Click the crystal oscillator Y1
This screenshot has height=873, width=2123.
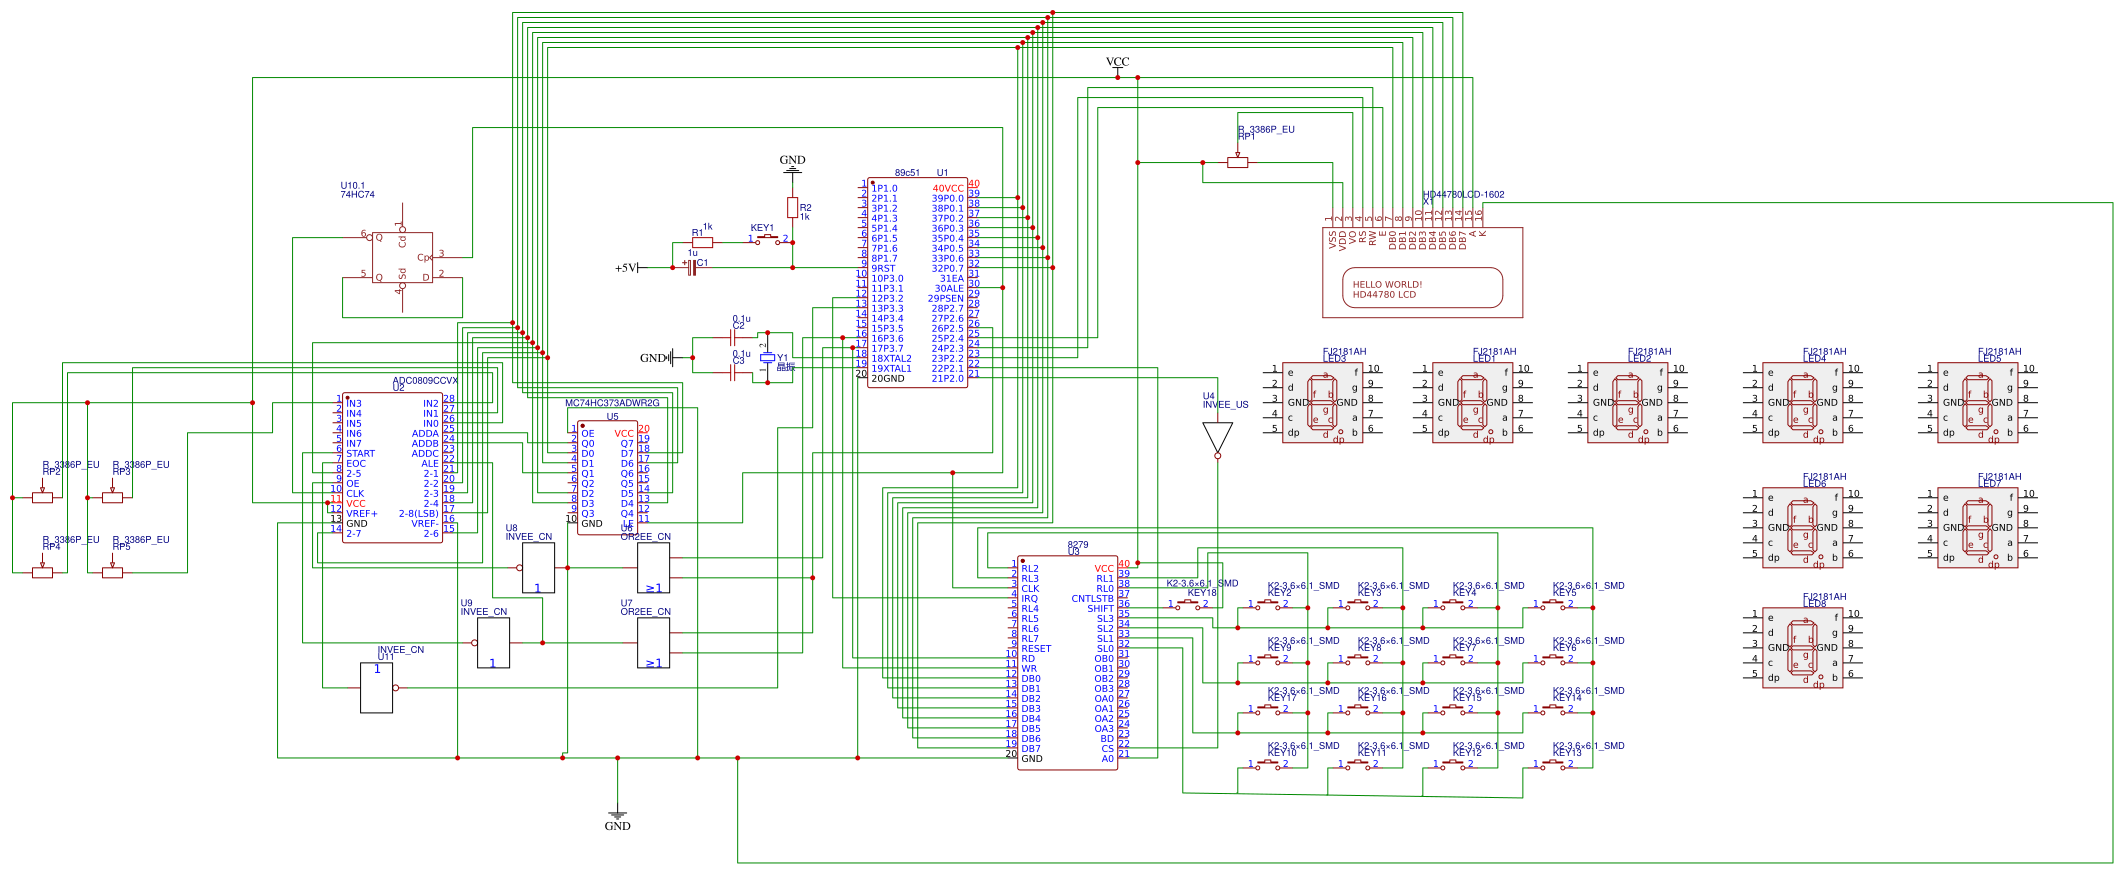[767, 357]
